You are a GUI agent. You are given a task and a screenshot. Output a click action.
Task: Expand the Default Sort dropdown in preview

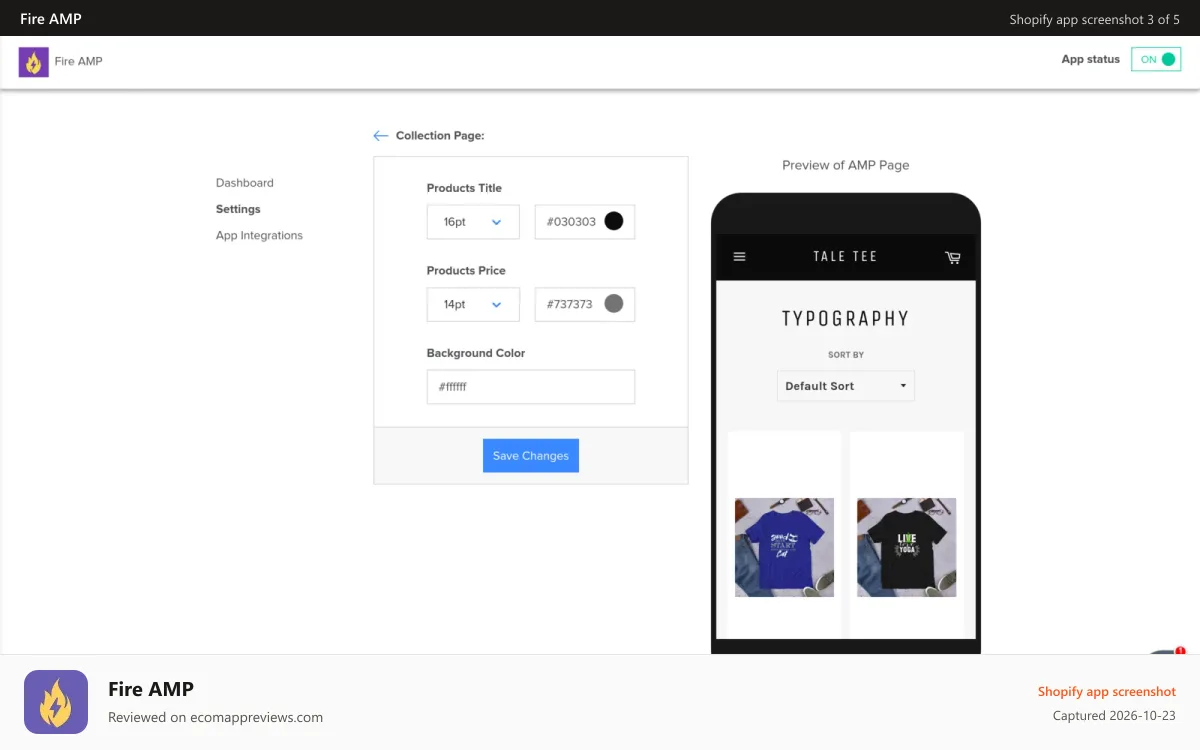846,386
